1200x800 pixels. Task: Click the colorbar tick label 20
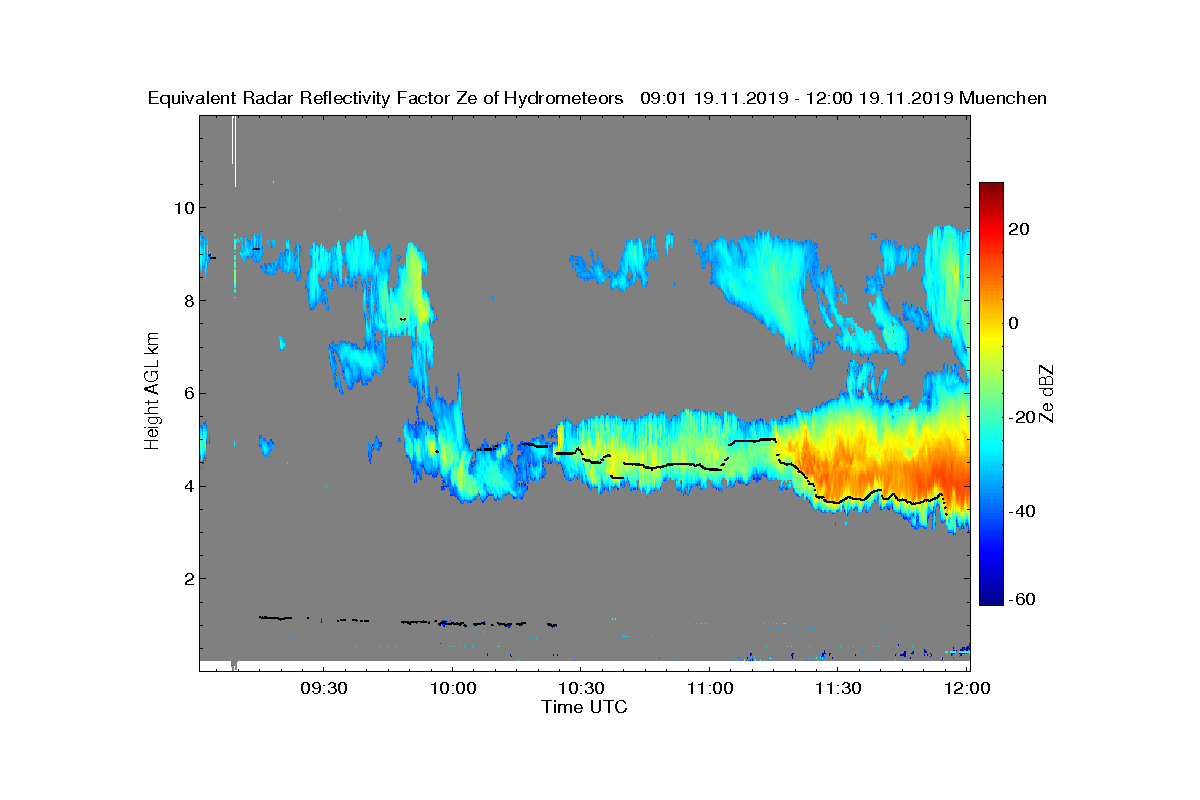click(1020, 229)
